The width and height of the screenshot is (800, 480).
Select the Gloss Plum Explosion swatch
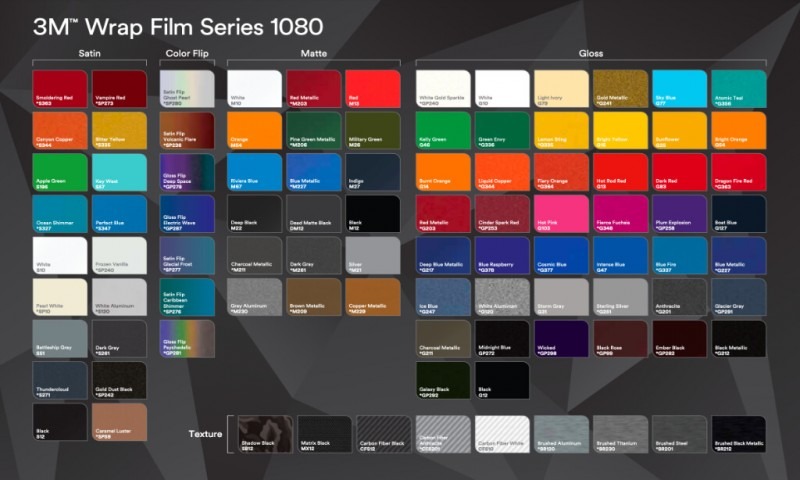click(680, 213)
